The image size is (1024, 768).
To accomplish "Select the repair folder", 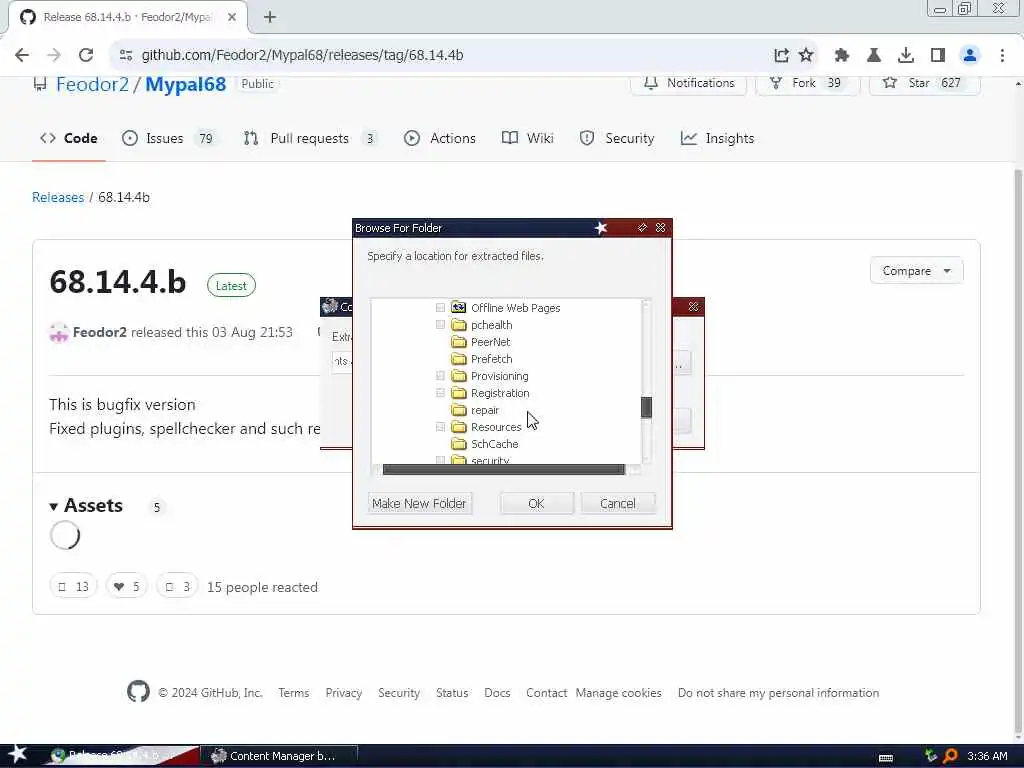I will click(x=485, y=409).
